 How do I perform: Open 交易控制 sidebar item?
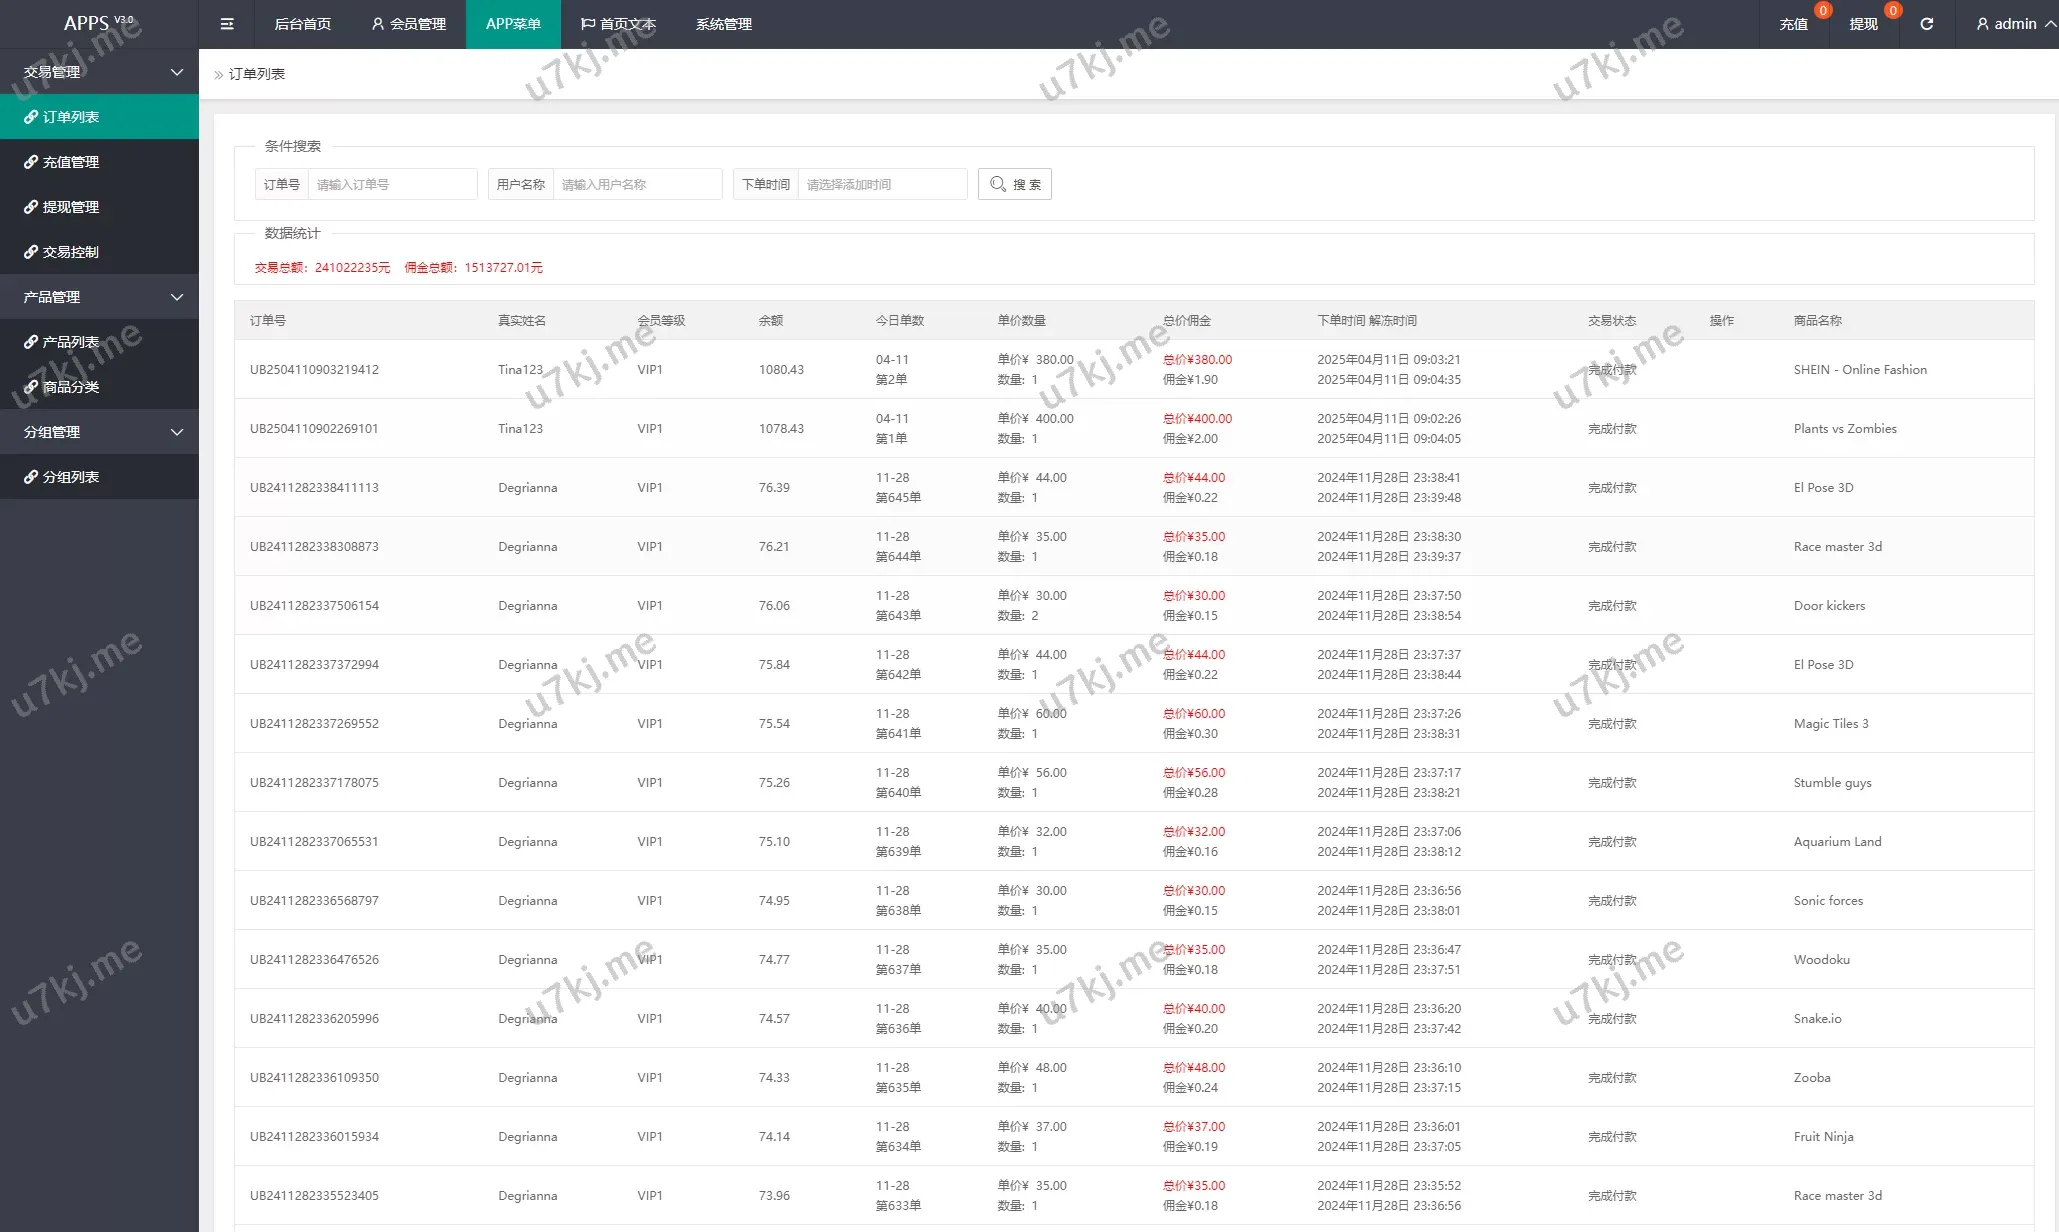(70, 252)
